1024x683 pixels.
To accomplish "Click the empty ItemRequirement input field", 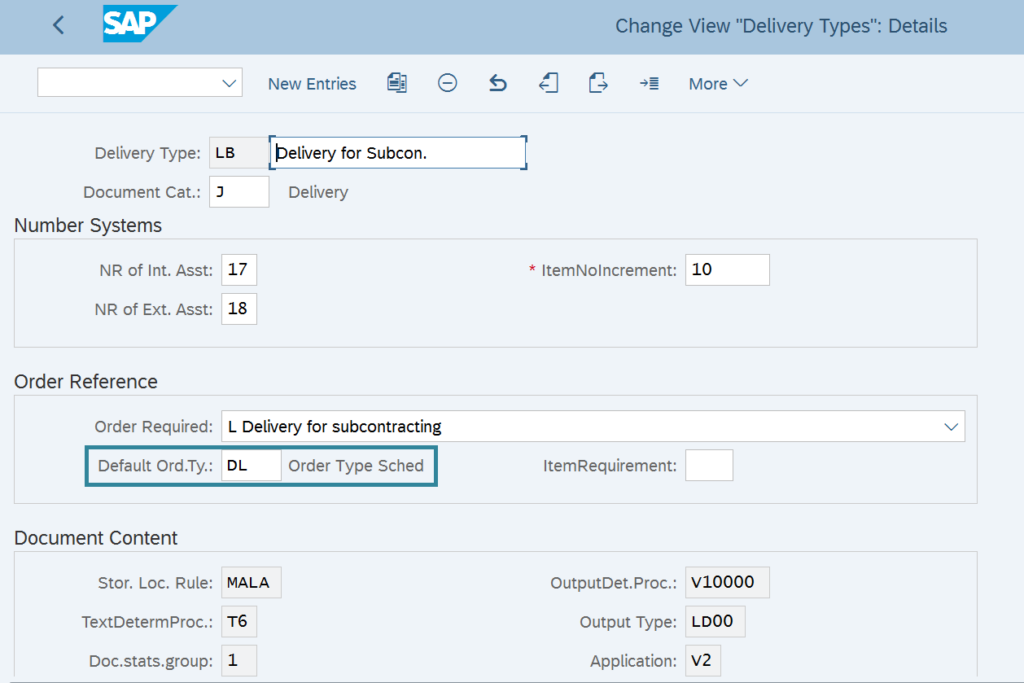I will [x=709, y=464].
